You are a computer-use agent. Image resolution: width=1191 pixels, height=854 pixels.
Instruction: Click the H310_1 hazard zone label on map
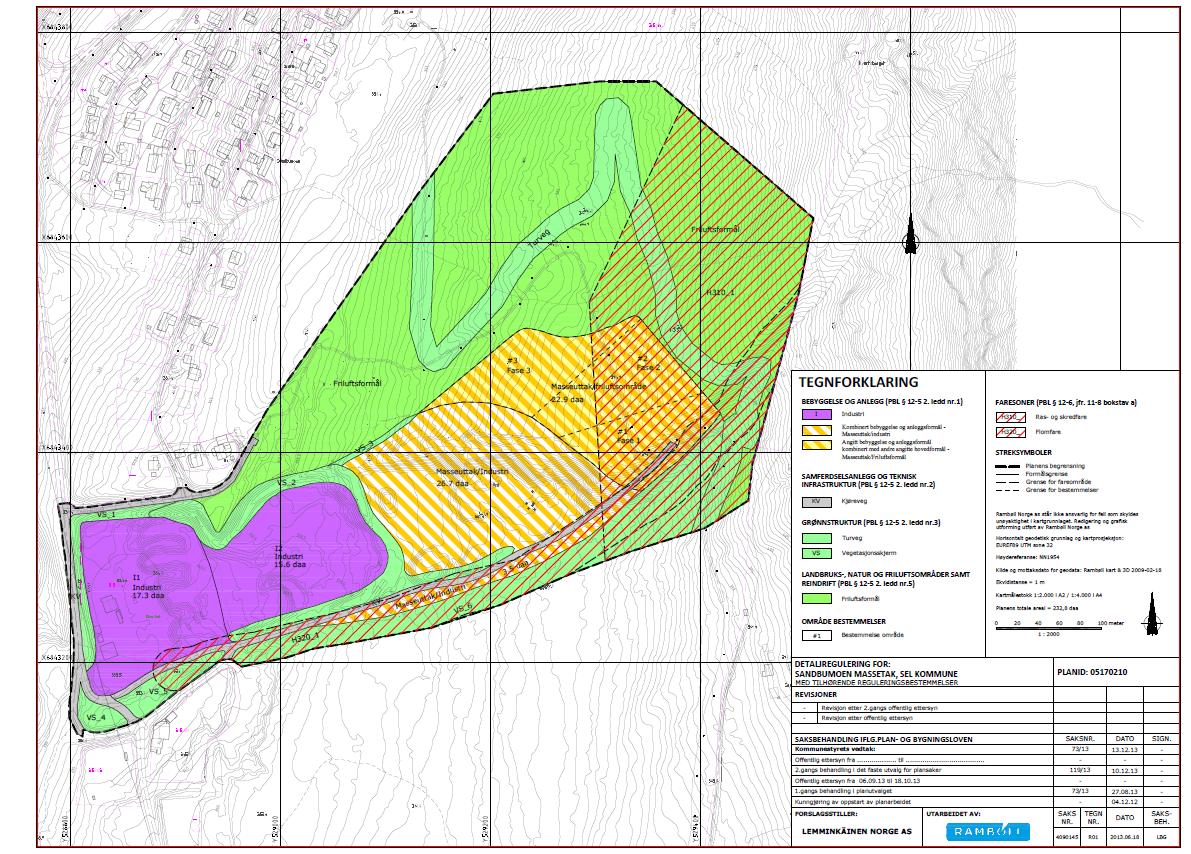pos(720,293)
